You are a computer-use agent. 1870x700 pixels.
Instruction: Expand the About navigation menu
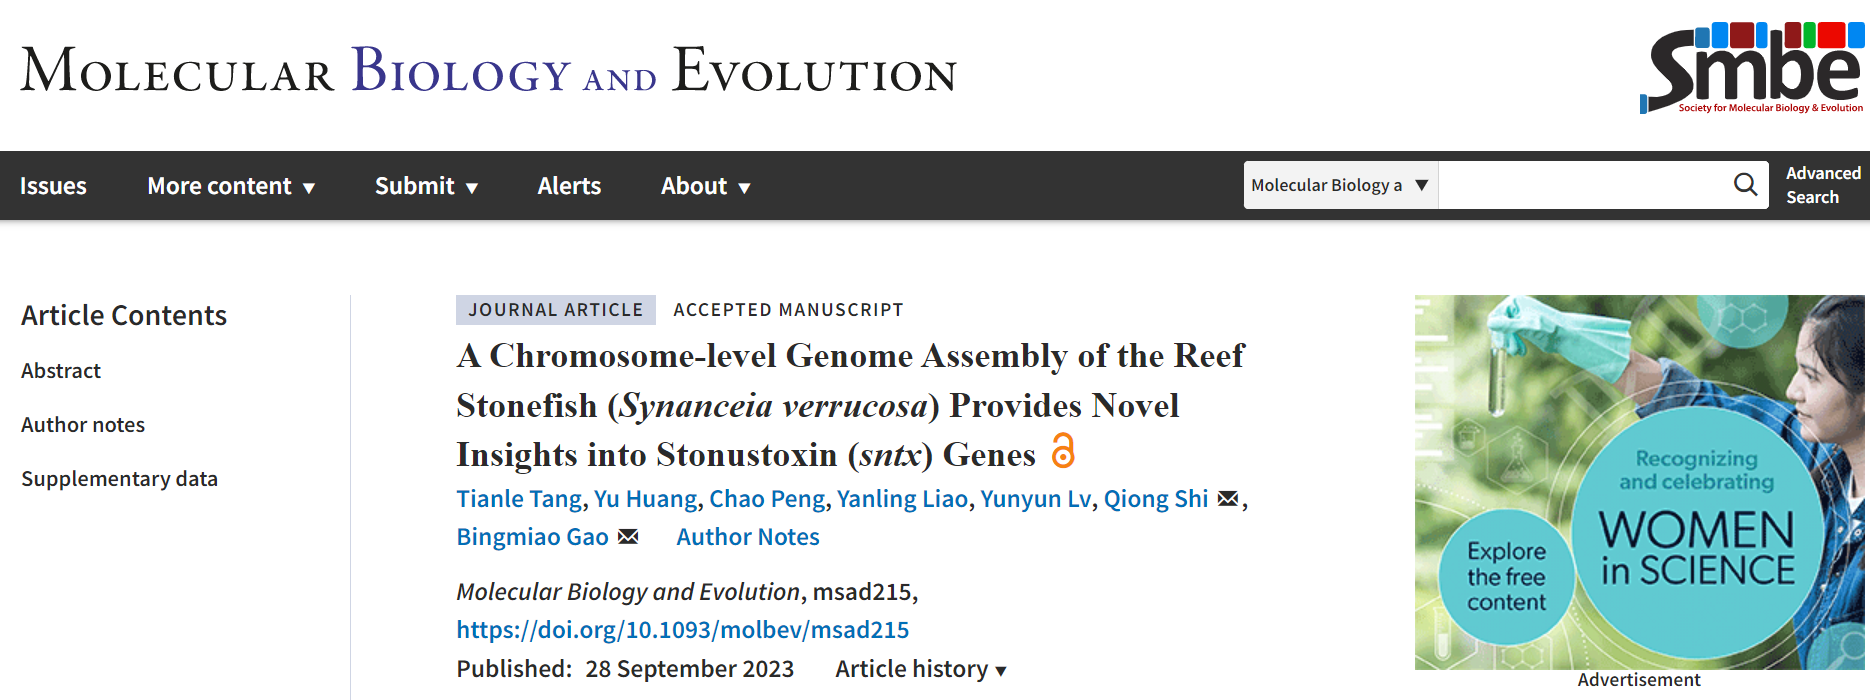coord(705,186)
